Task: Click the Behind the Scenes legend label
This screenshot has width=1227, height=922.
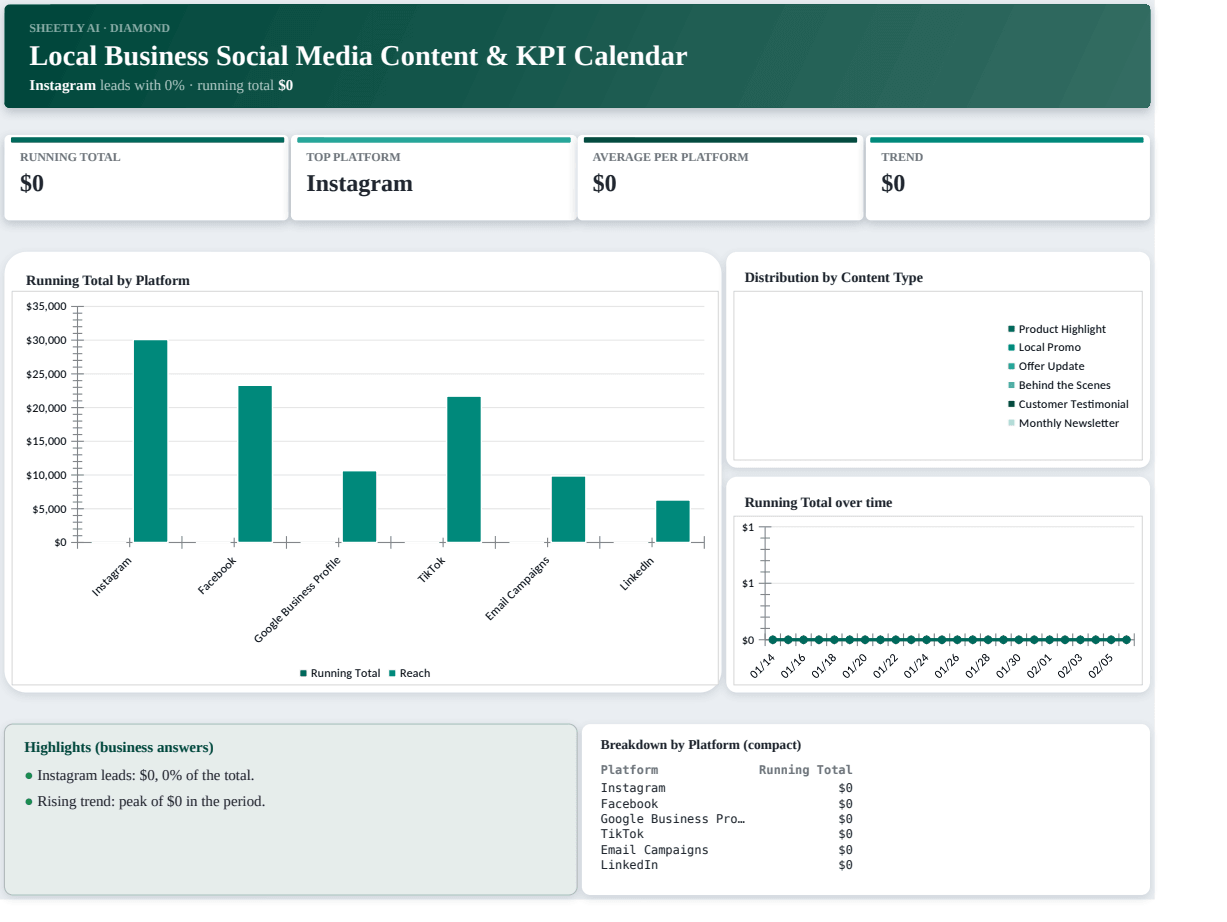Action: coord(1064,385)
